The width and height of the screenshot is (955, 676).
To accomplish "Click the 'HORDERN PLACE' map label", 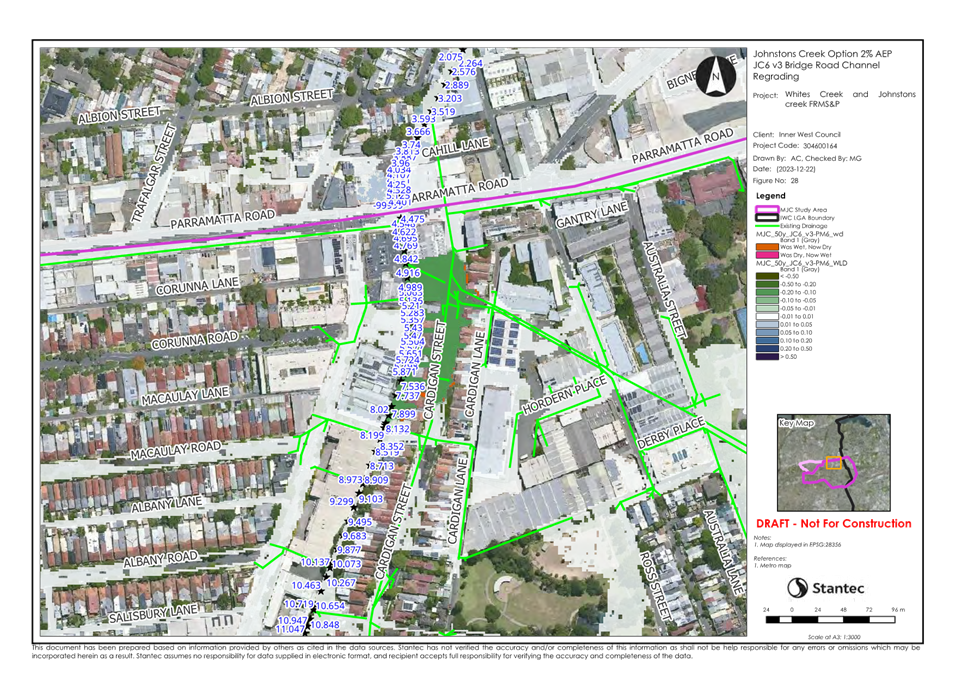I will point(565,395).
